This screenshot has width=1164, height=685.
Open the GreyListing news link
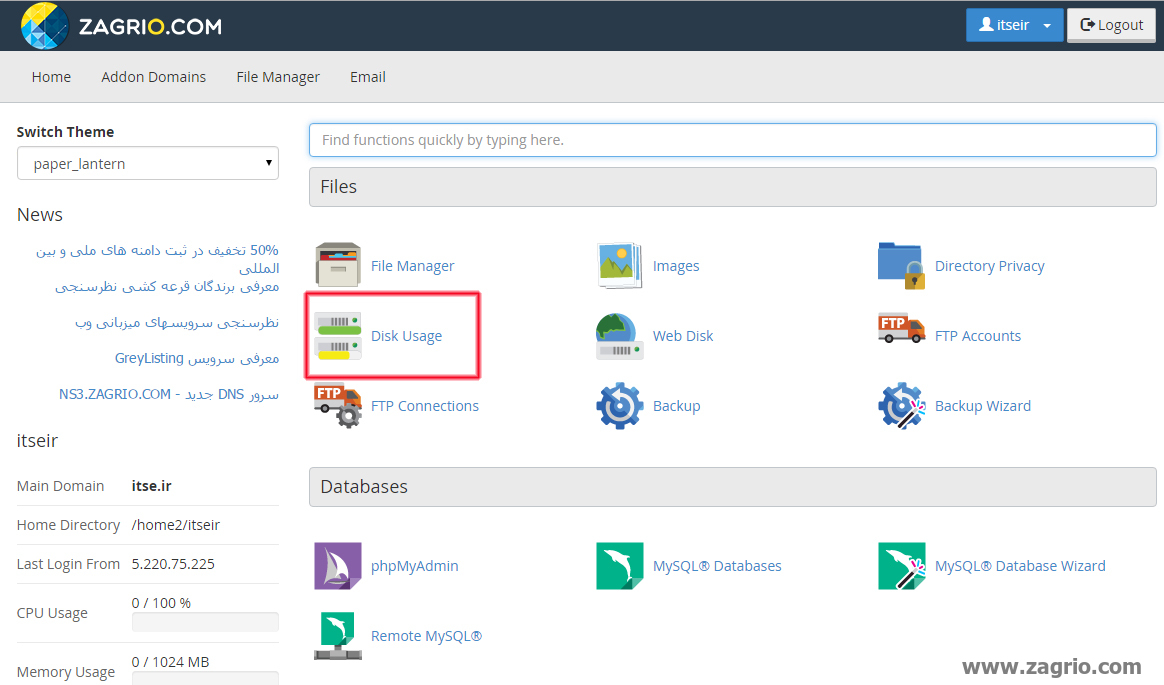point(197,358)
